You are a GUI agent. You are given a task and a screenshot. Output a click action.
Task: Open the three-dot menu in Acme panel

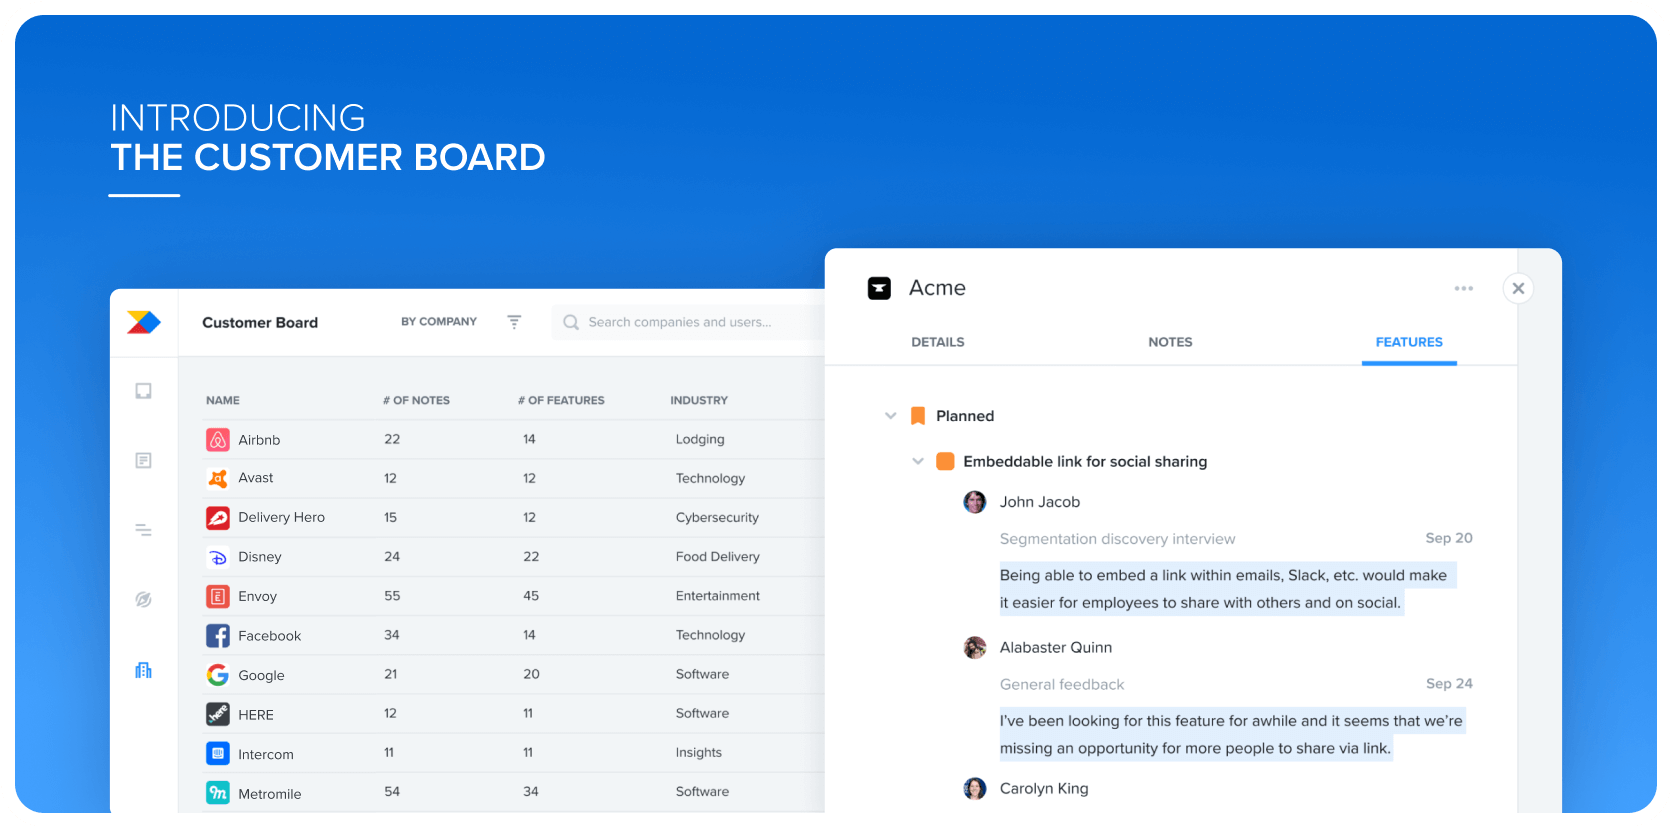[1464, 288]
